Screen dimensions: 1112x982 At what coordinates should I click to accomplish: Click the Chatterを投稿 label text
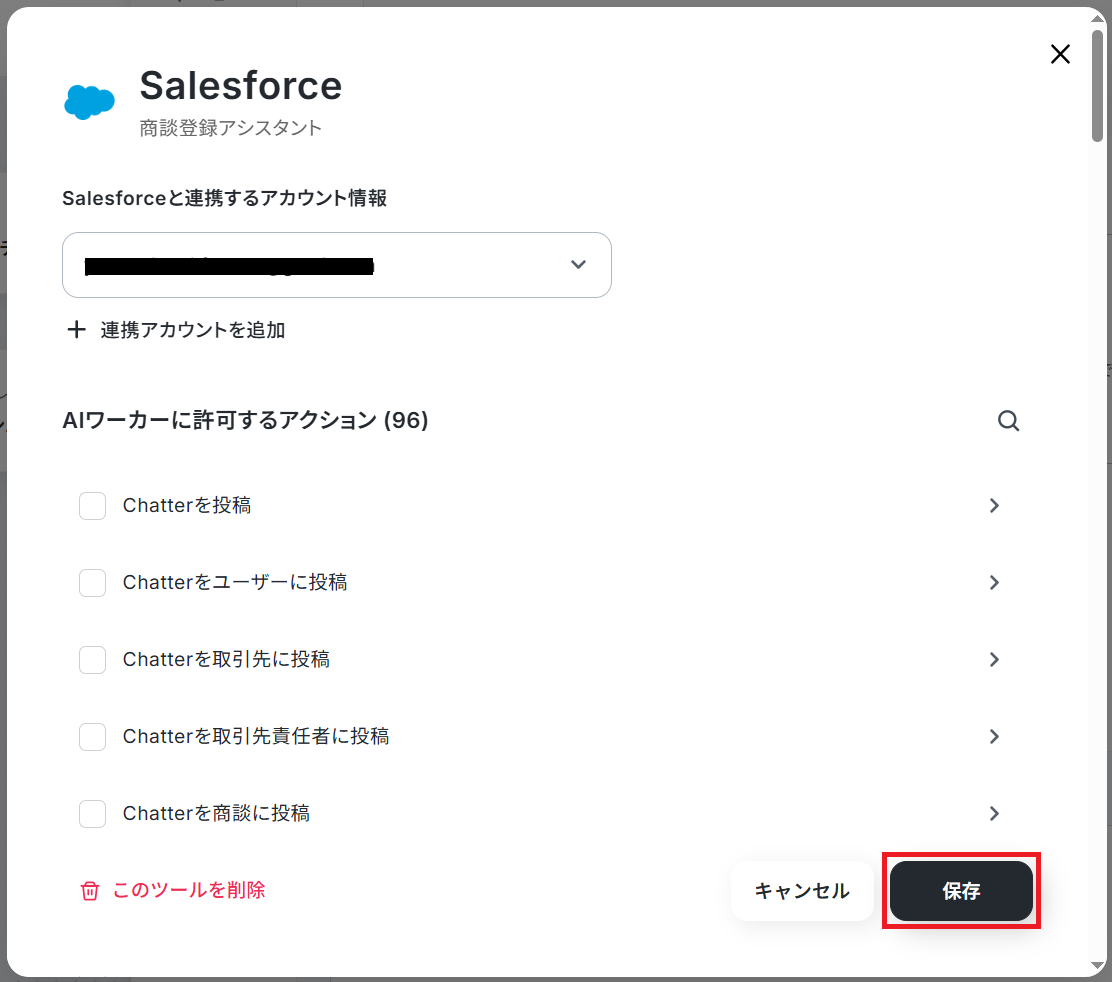(187, 506)
